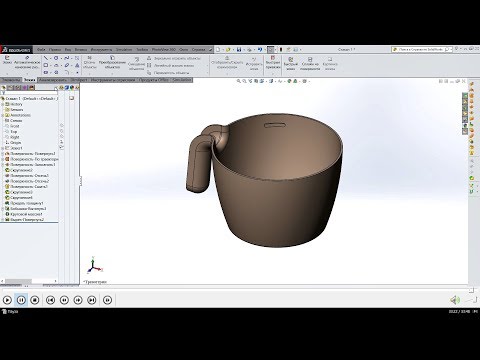
Task: Expand Вырез-Повернуть2 feature node
Action: (3, 220)
